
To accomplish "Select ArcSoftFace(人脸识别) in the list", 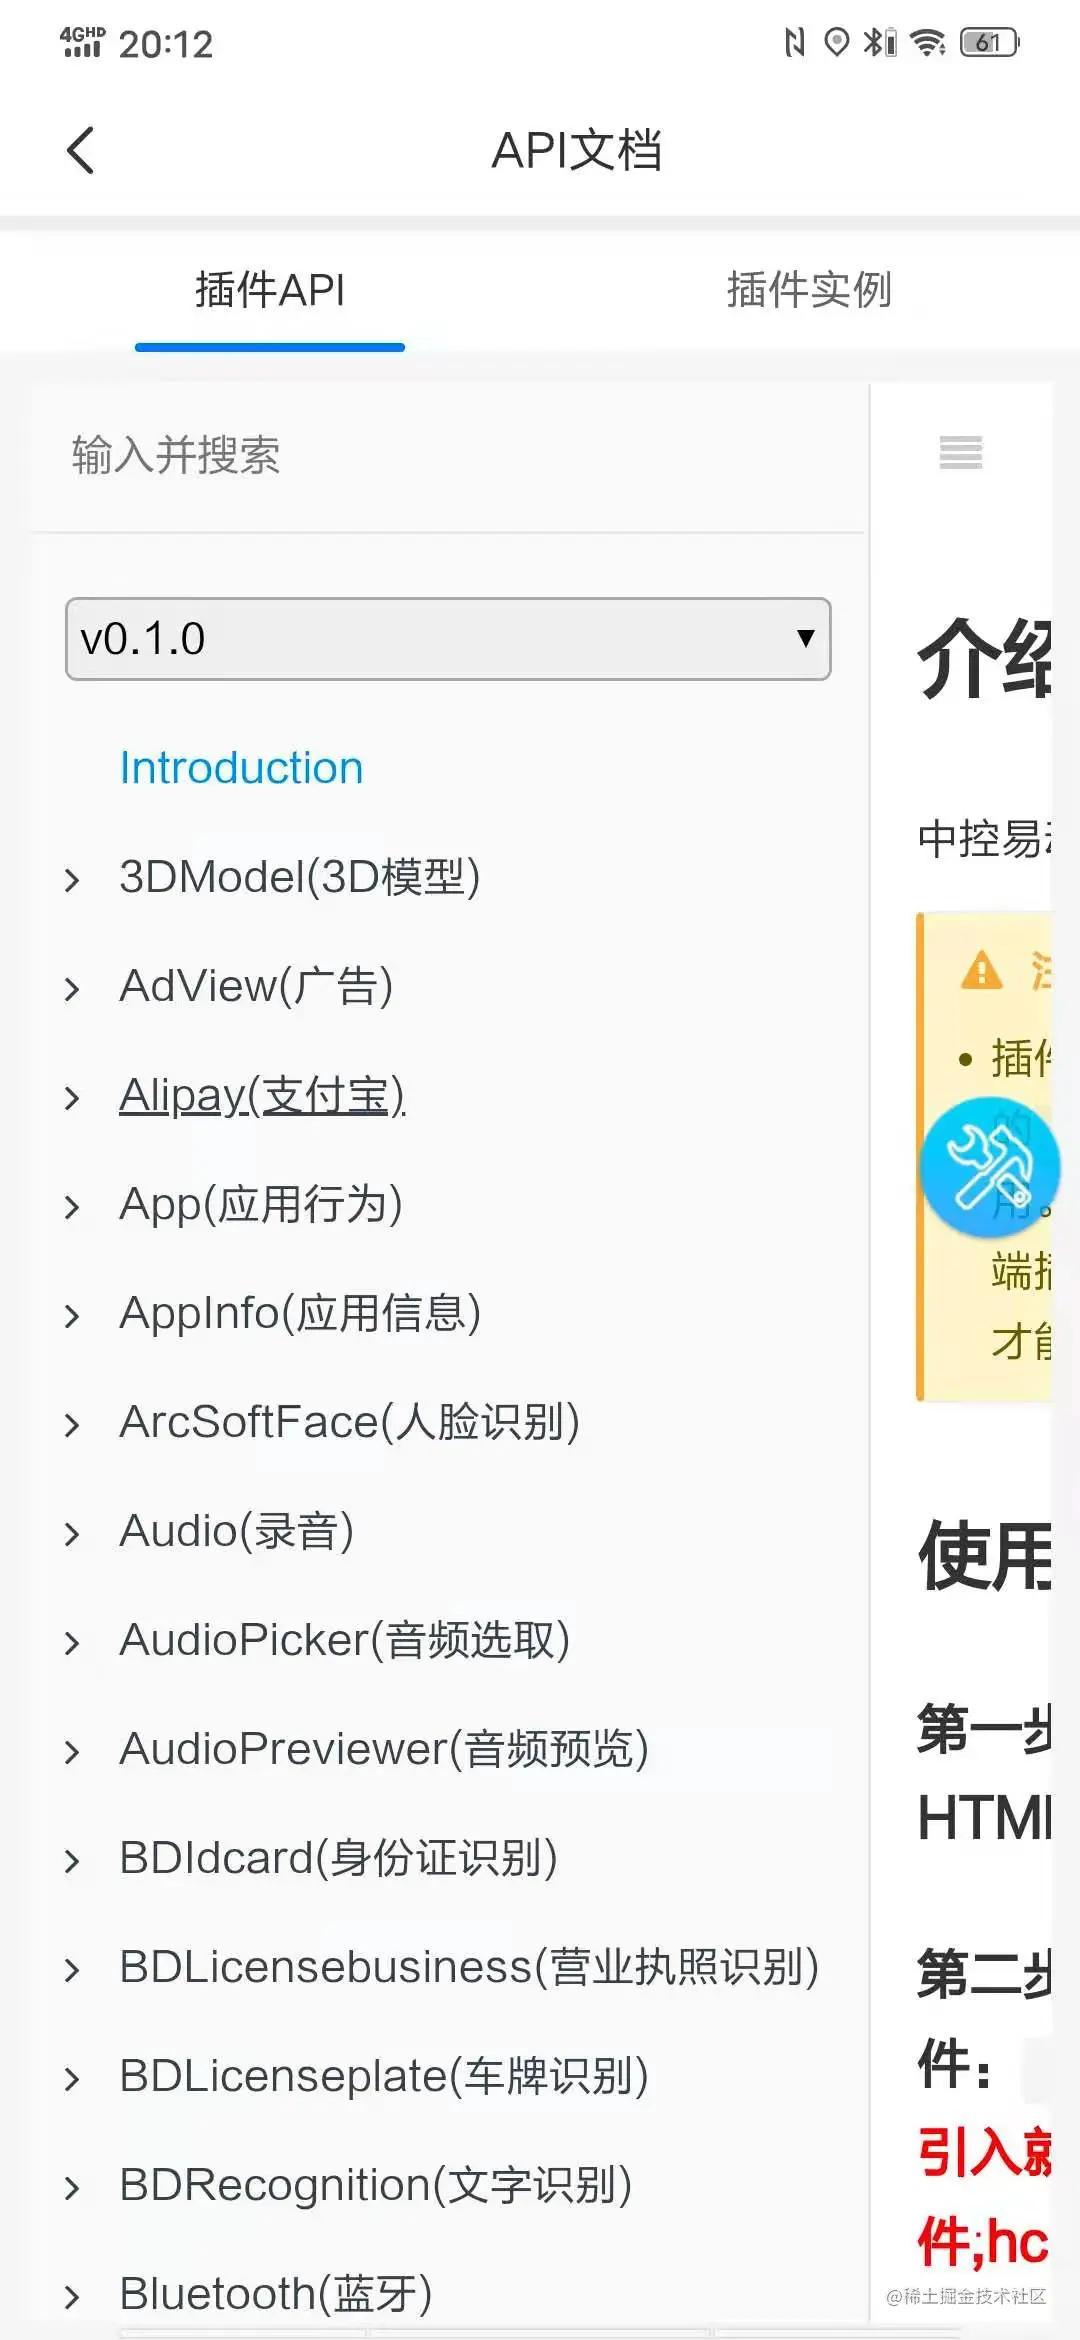I will (349, 1422).
